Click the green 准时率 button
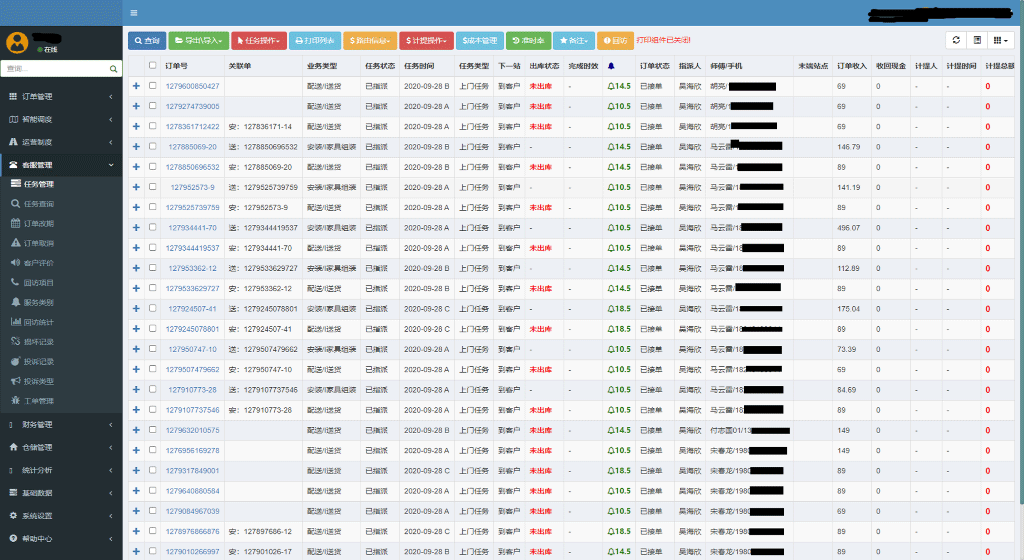 (x=528, y=40)
